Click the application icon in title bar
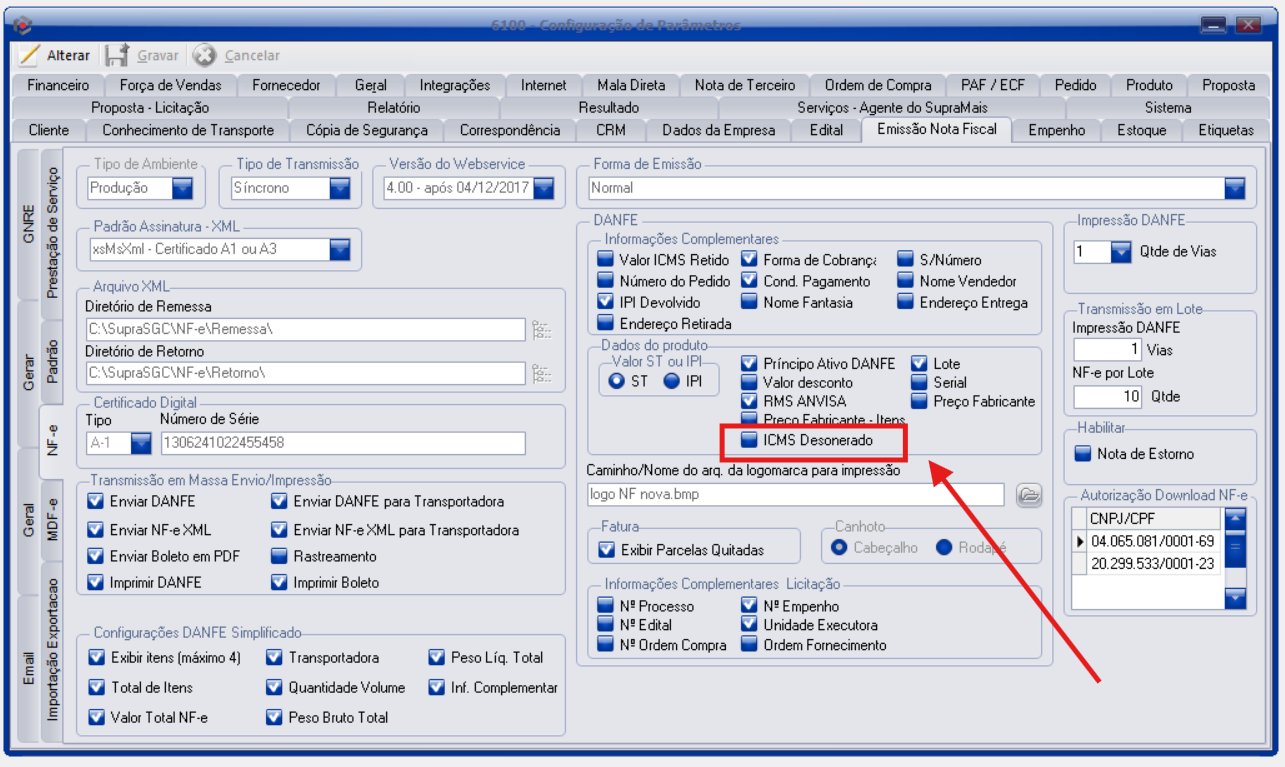Image resolution: width=1285 pixels, height=767 pixels. (22, 25)
